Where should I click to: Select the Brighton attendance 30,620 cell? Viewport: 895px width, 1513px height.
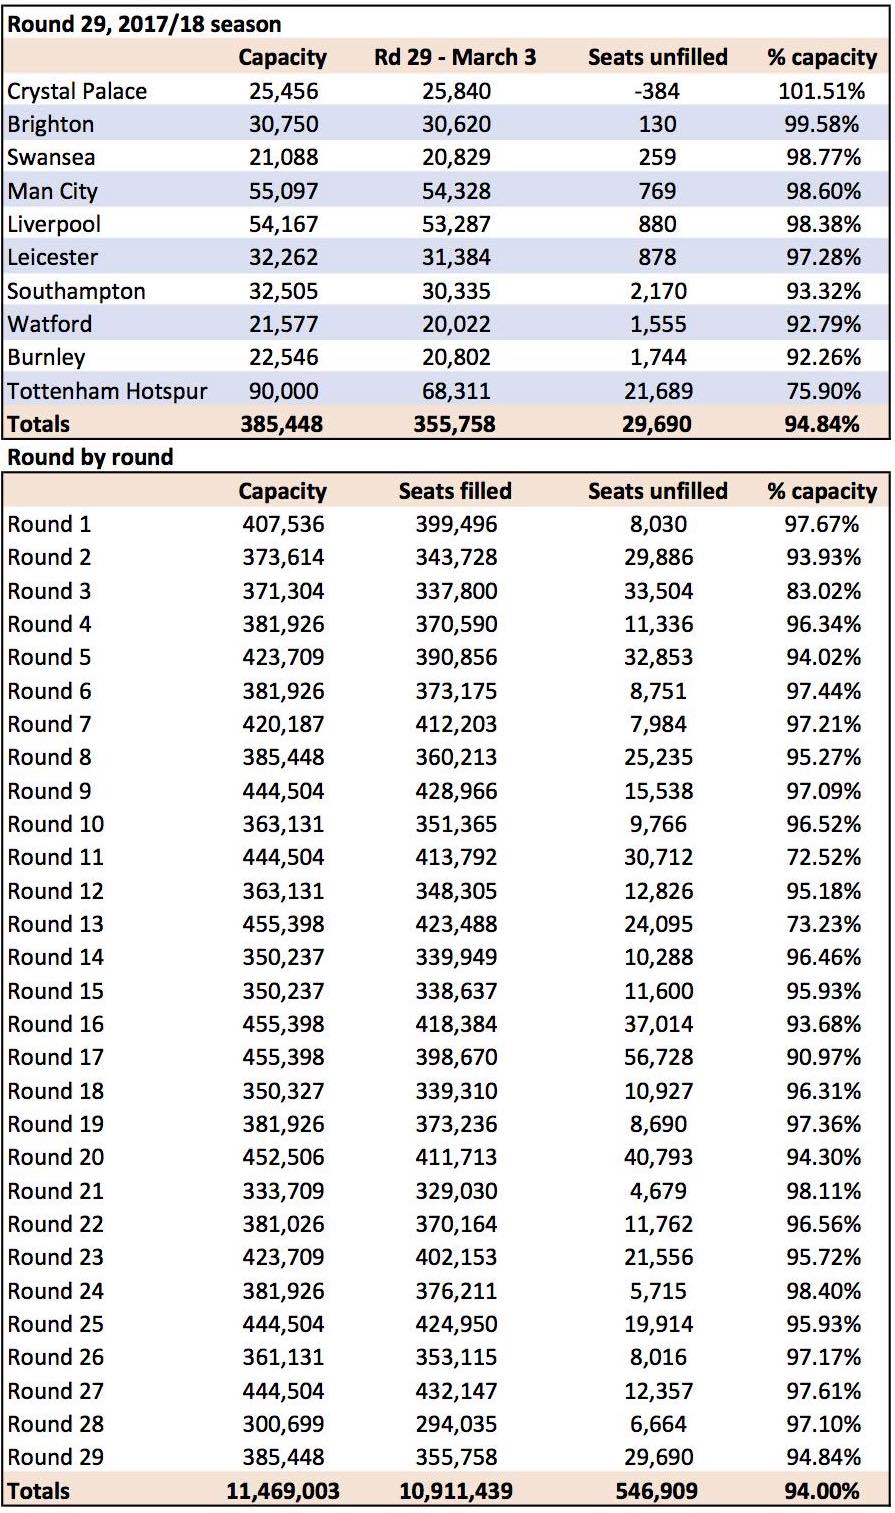[455, 124]
